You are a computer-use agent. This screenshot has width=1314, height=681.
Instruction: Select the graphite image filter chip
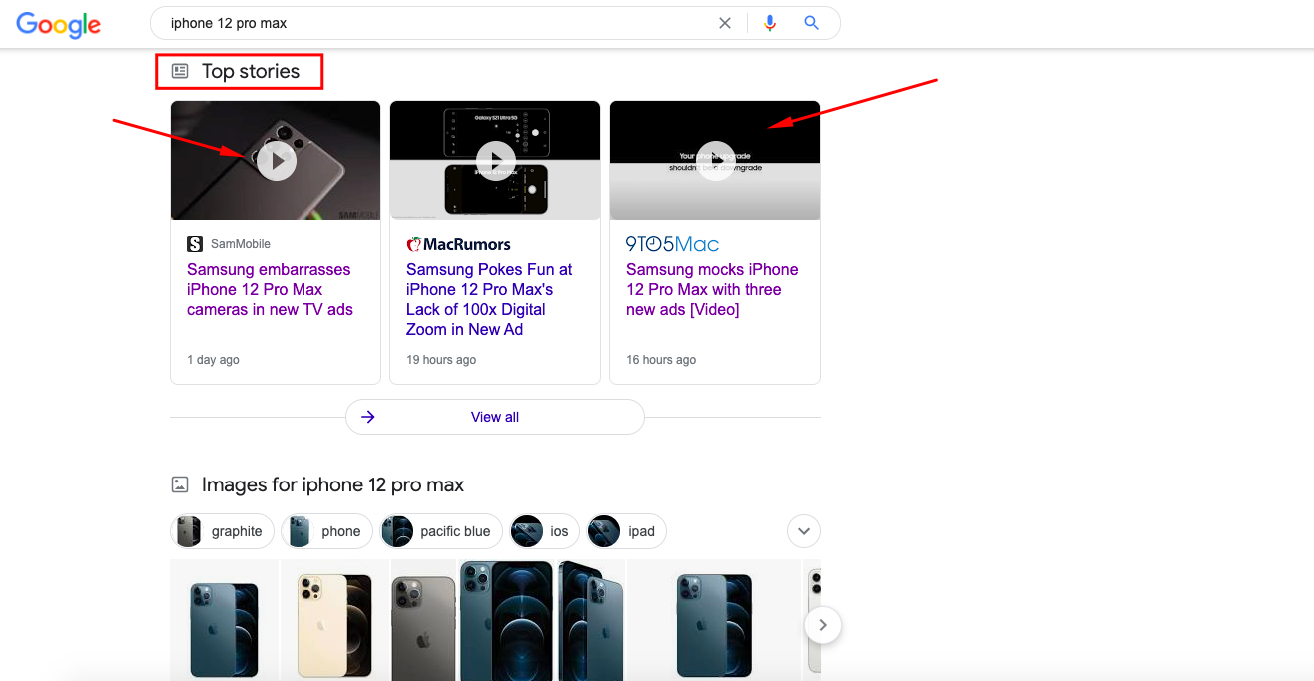(221, 531)
